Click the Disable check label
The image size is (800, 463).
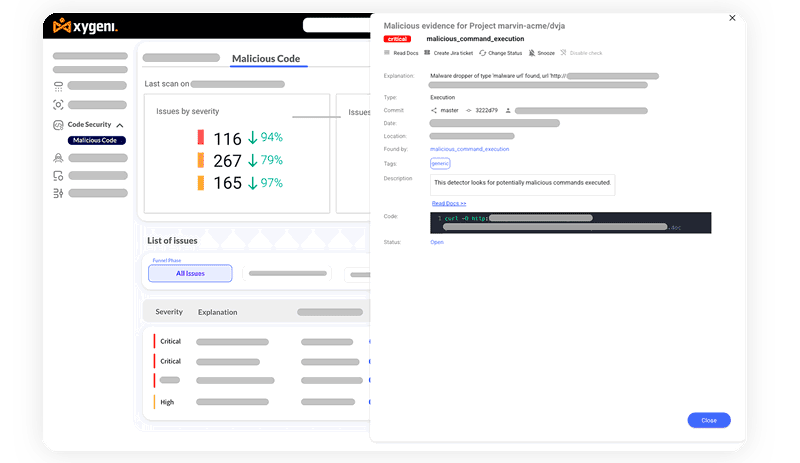point(586,53)
